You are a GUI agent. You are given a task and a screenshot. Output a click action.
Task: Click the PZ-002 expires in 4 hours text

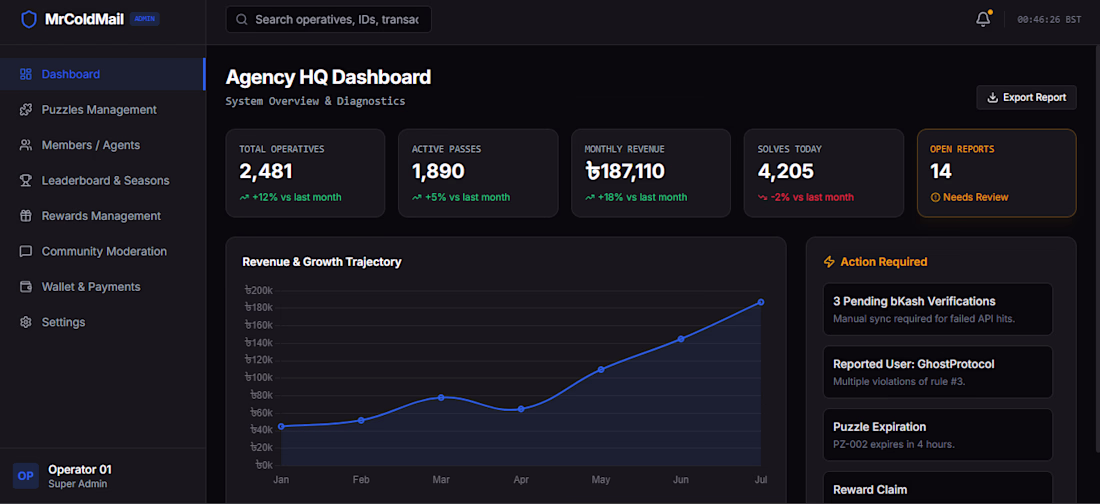pos(894,444)
